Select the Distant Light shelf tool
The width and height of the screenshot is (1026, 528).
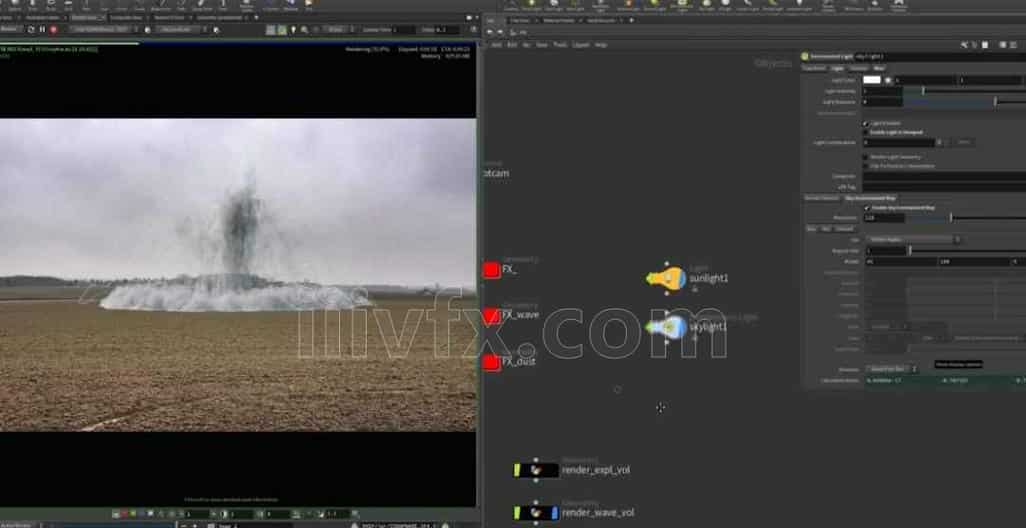pyautogui.click(x=655, y=7)
